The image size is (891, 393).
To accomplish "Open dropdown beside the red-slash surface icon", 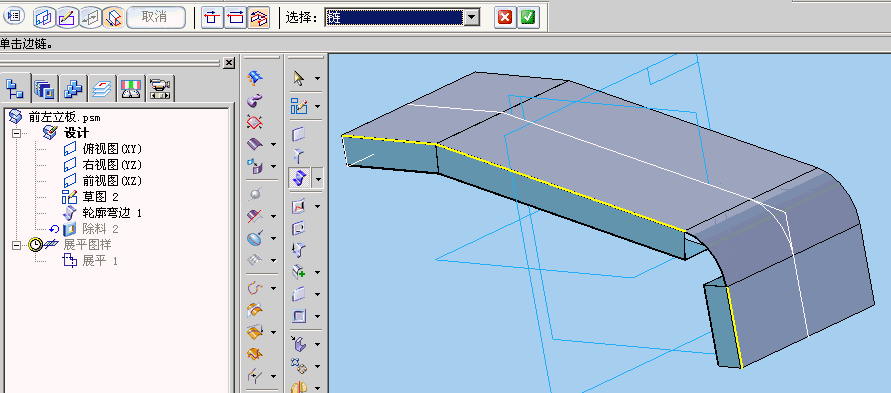I will click(273, 216).
